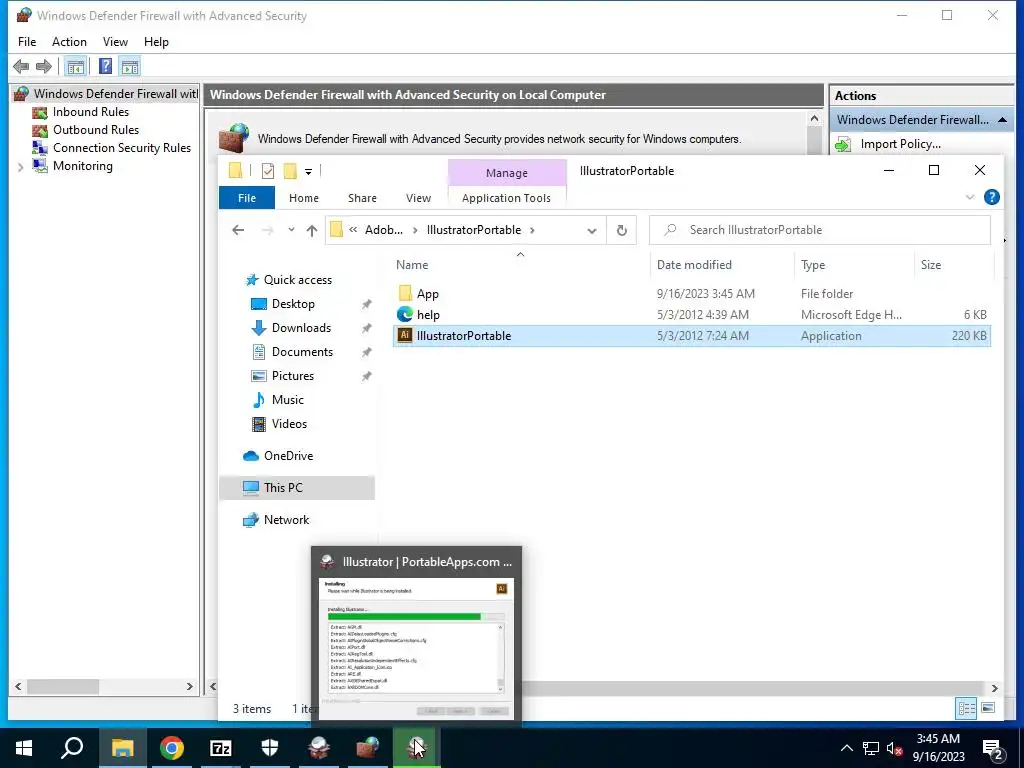The image size is (1024, 768).
Task: Refresh the IllustratorPortable folder view
Action: [x=622, y=231]
